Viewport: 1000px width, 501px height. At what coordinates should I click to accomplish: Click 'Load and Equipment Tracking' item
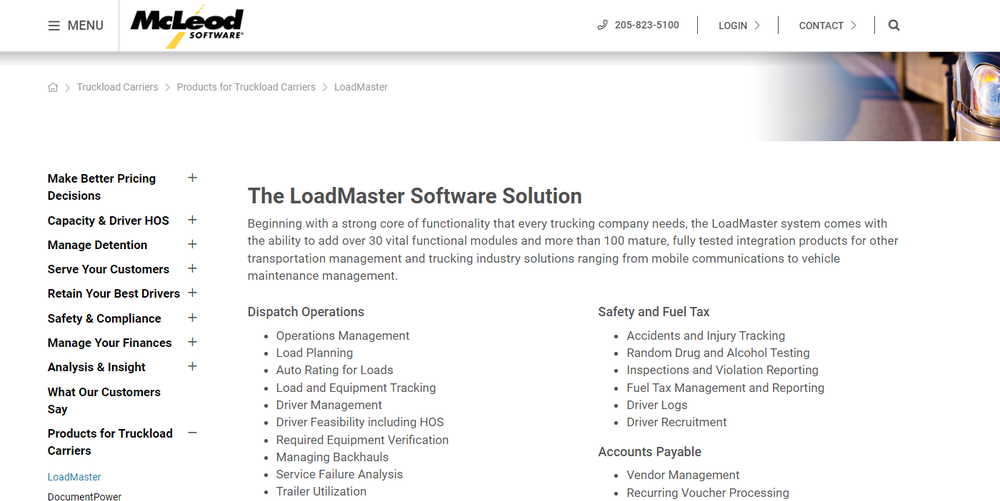pos(356,388)
